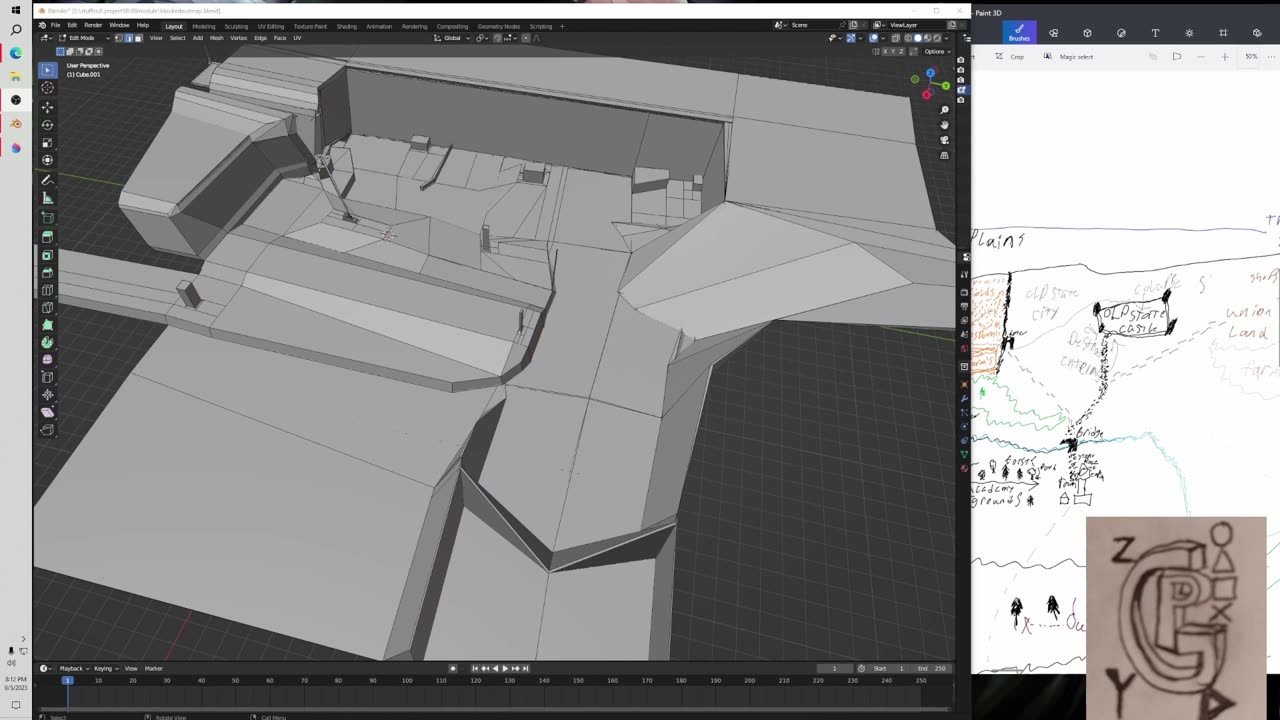Select the Rotate tool in Blender toolbar
Image resolution: width=1280 pixels, height=720 pixels.
pyautogui.click(x=47, y=124)
